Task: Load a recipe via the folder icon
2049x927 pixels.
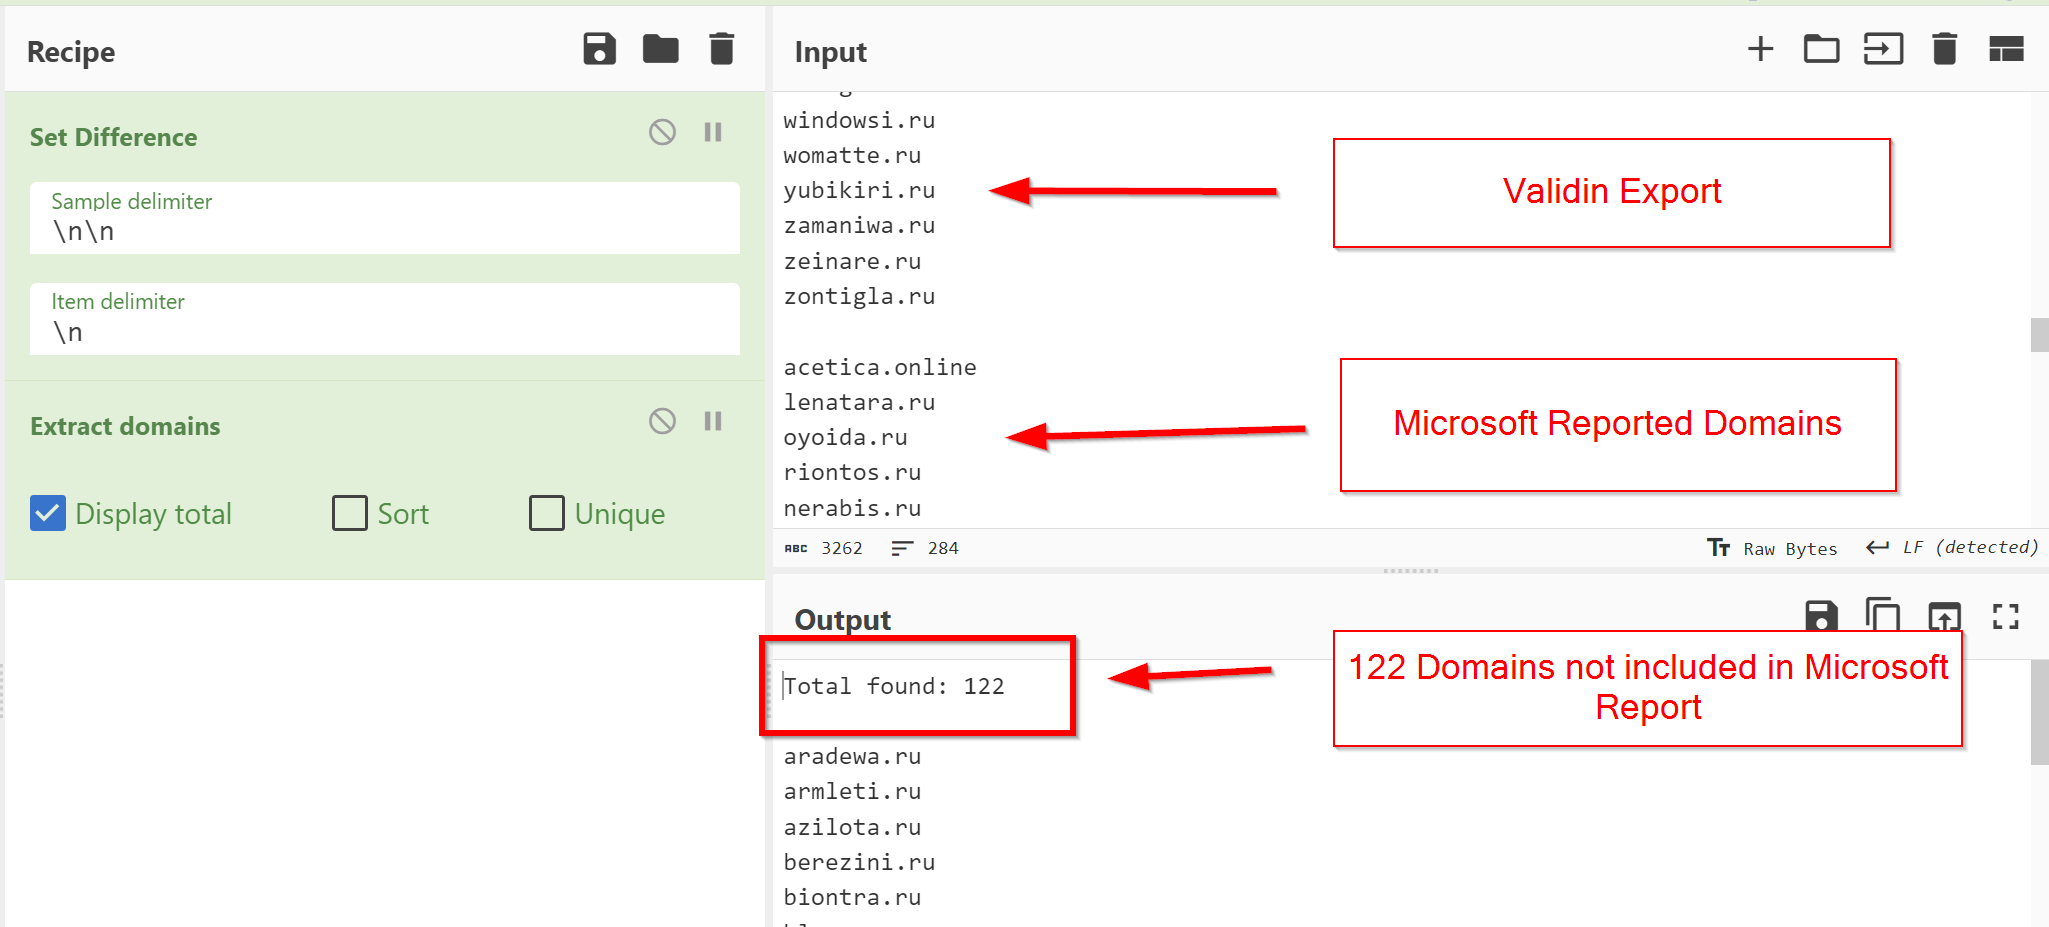Action: [660, 49]
